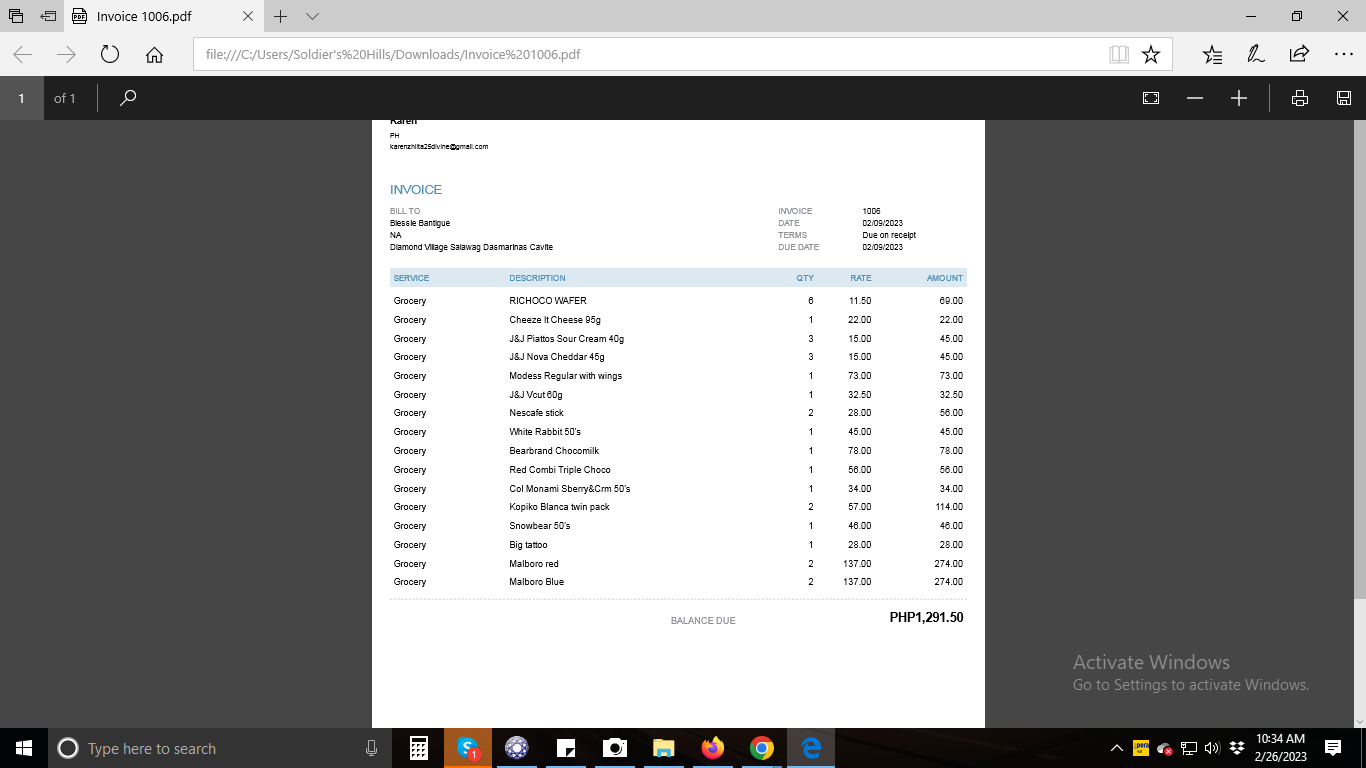The height and width of the screenshot is (768, 1366).
Task: Open Reading view from the address bar
Action: [1119, 55]
